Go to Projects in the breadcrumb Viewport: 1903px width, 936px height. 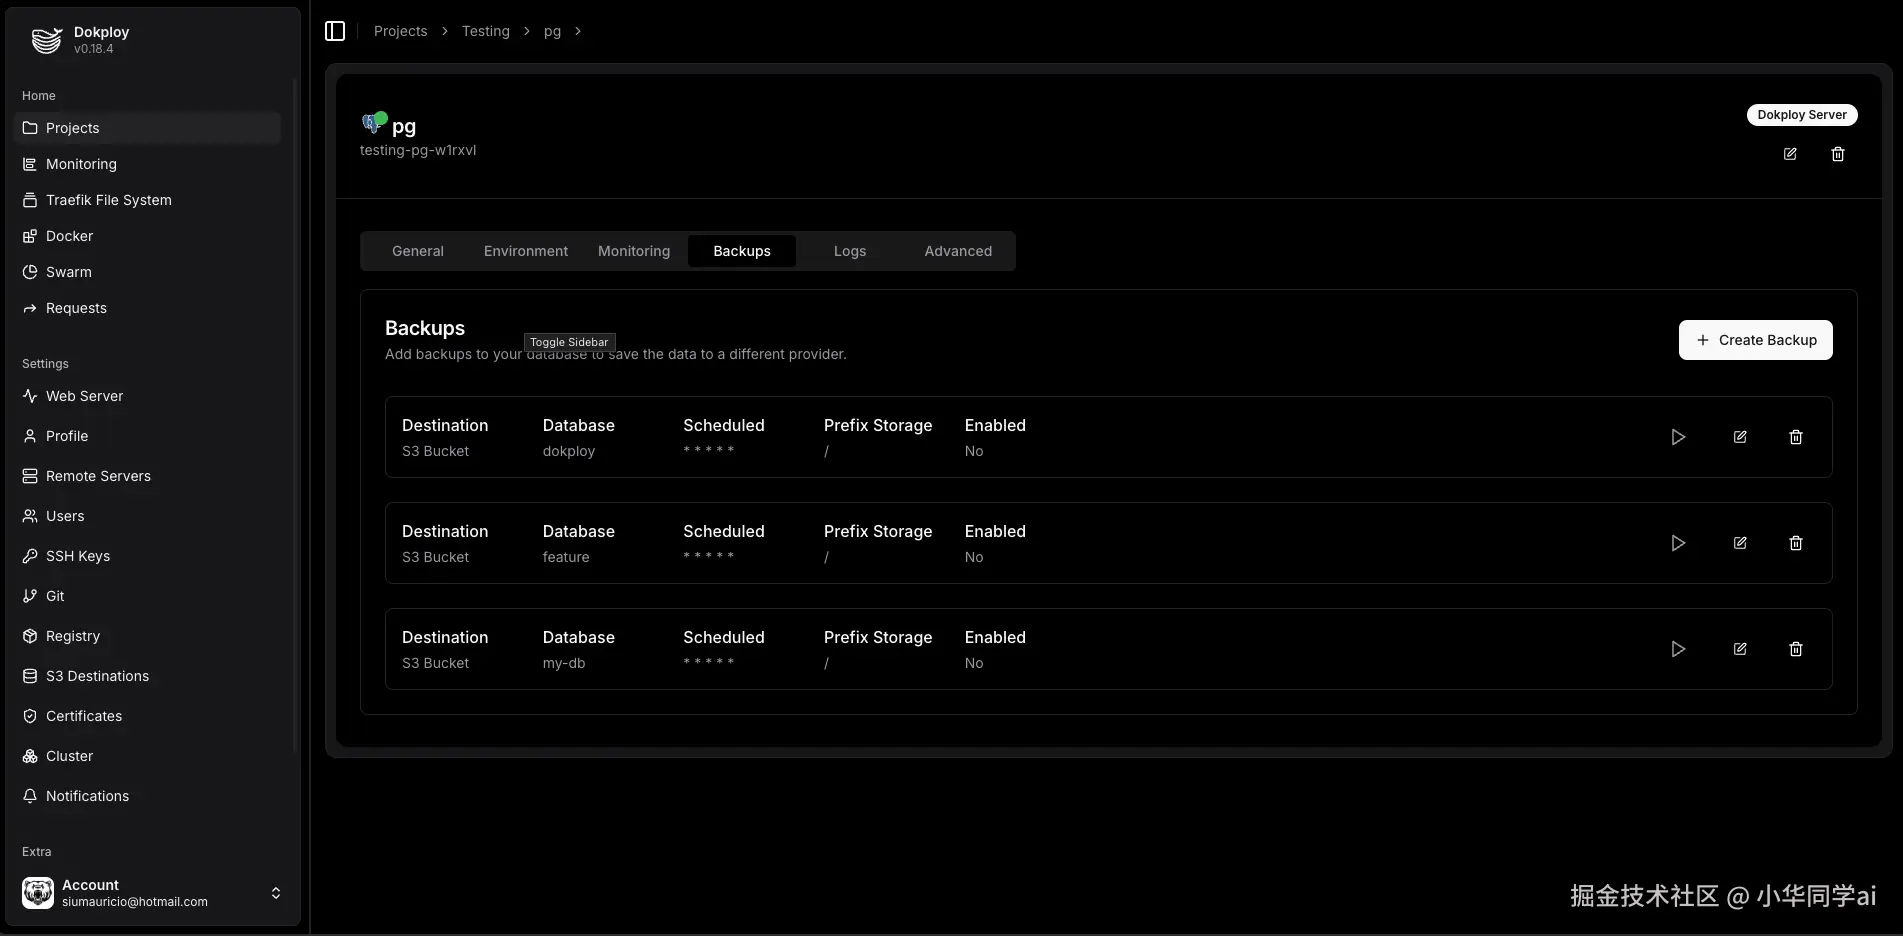click(400, 31)
